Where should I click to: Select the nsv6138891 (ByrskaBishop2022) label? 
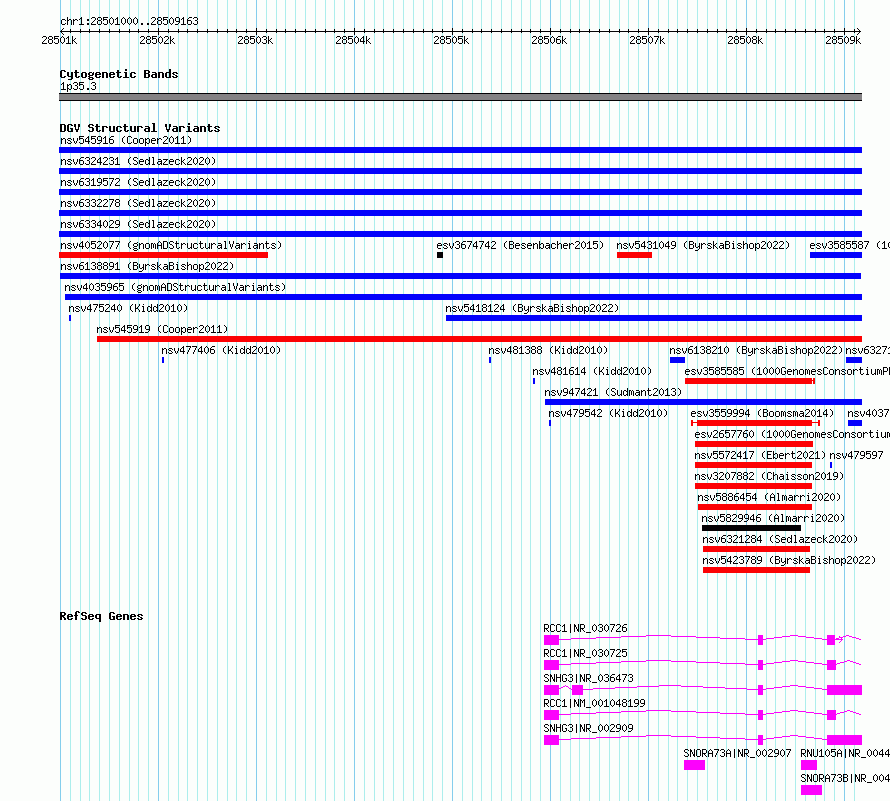[147, 266]
